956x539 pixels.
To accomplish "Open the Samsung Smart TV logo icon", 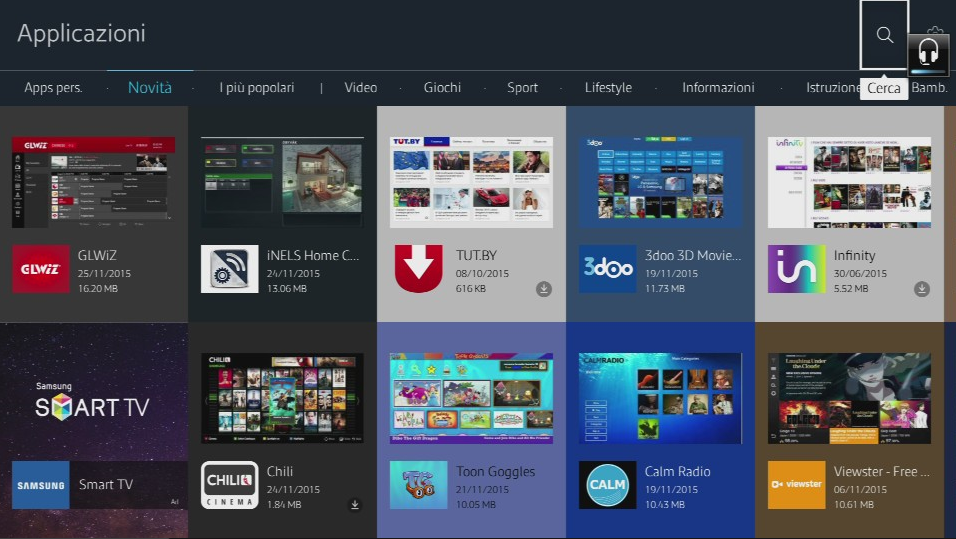I will click(x=41, y=485).
